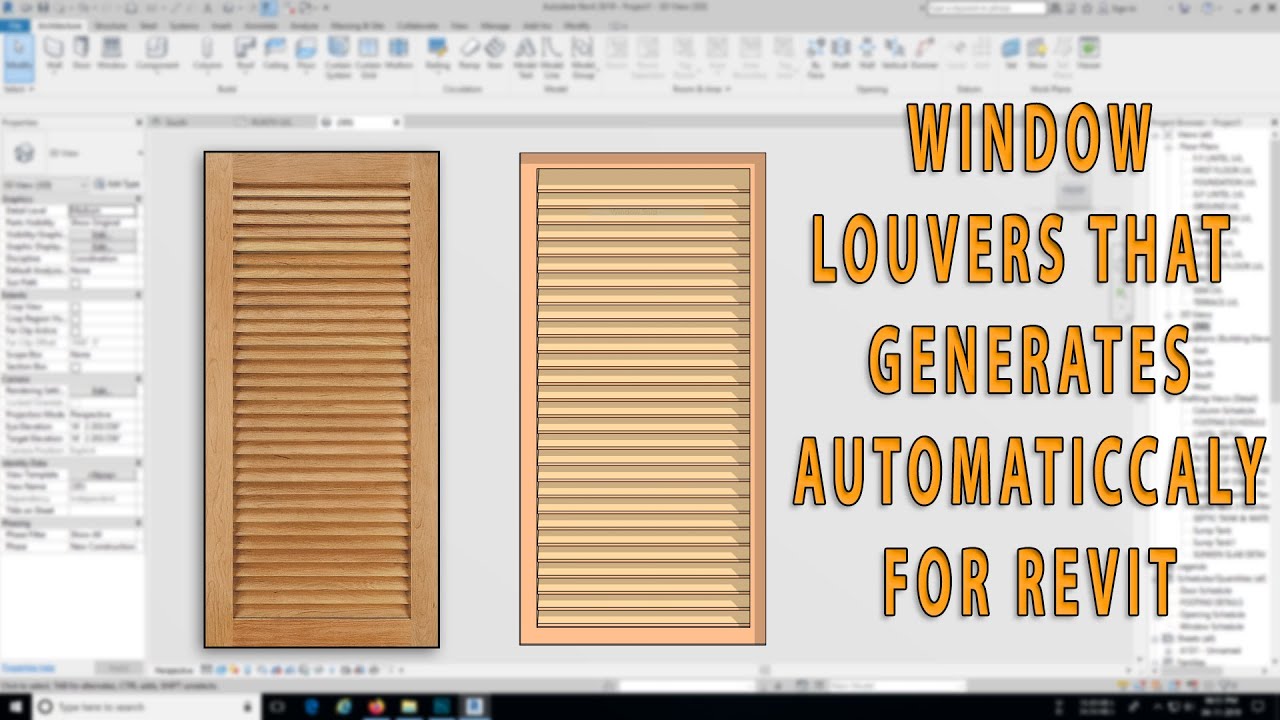Switch to the Annotate ribbon tab

[262, 25]
